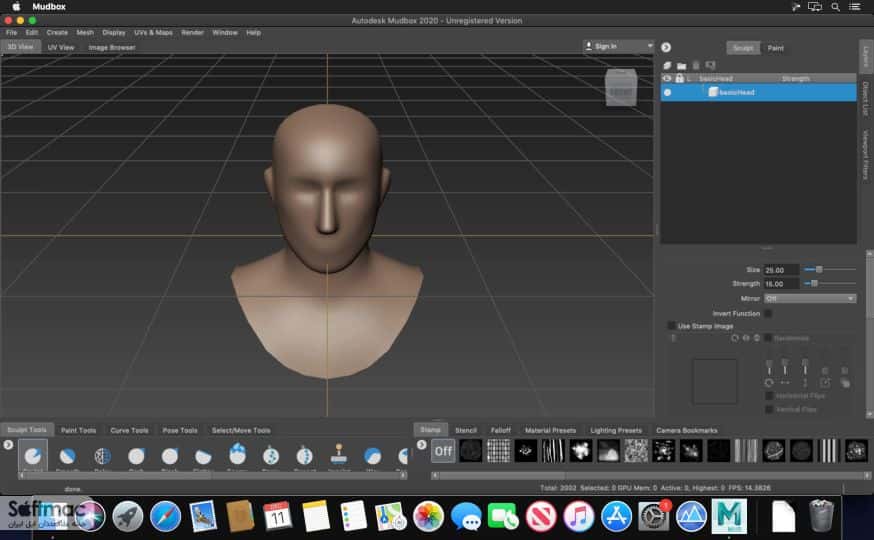Select the Grab sculpt tool
Screen dimensions: 874x540
point(136,456)
